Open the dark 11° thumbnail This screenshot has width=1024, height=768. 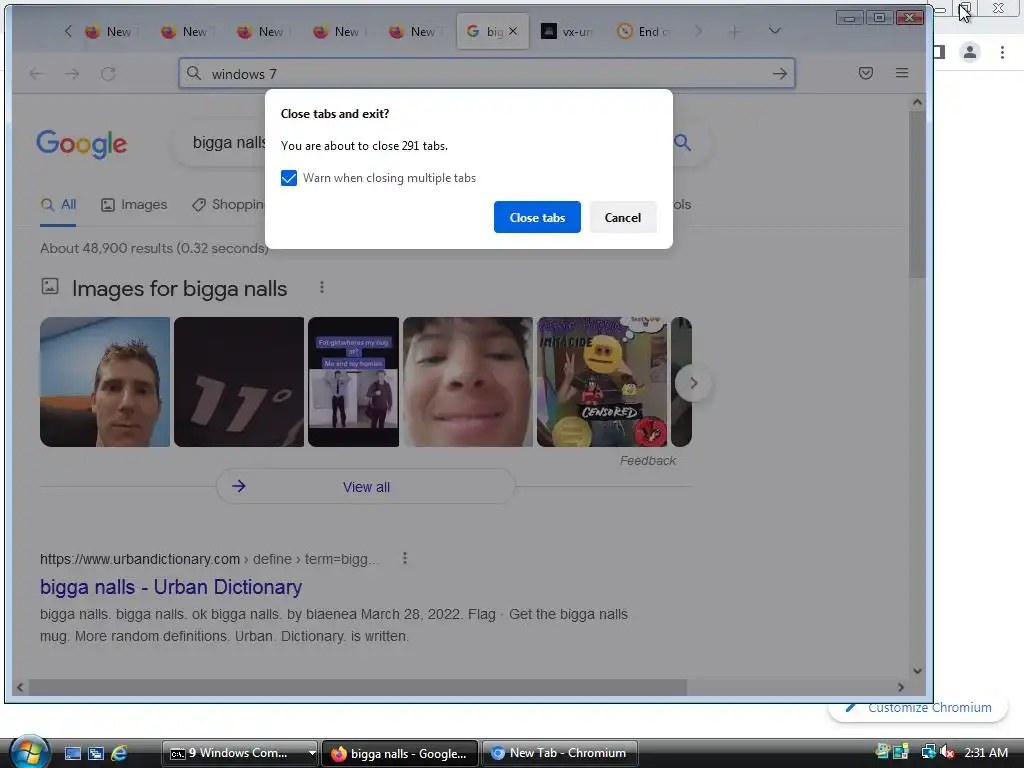[x=239, y=382]
